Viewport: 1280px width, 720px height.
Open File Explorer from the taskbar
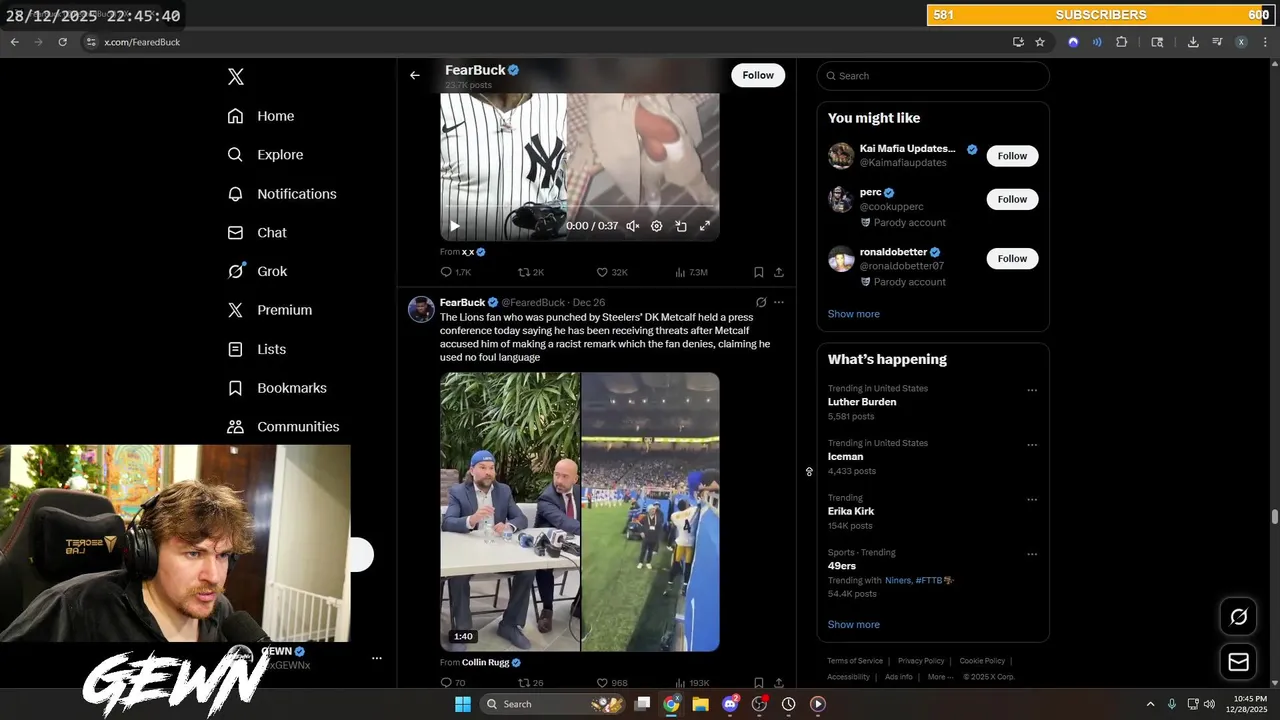coord(701,704)
